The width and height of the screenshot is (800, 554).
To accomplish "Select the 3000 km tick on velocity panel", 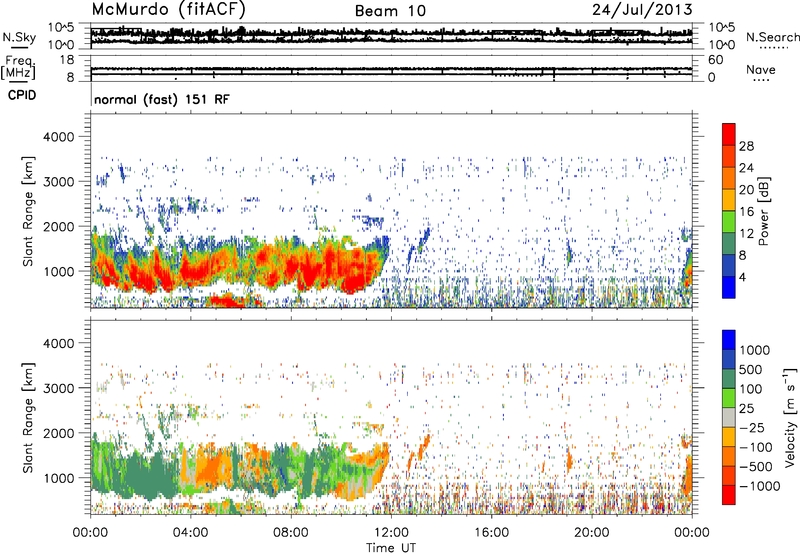I will pos(58,388).
